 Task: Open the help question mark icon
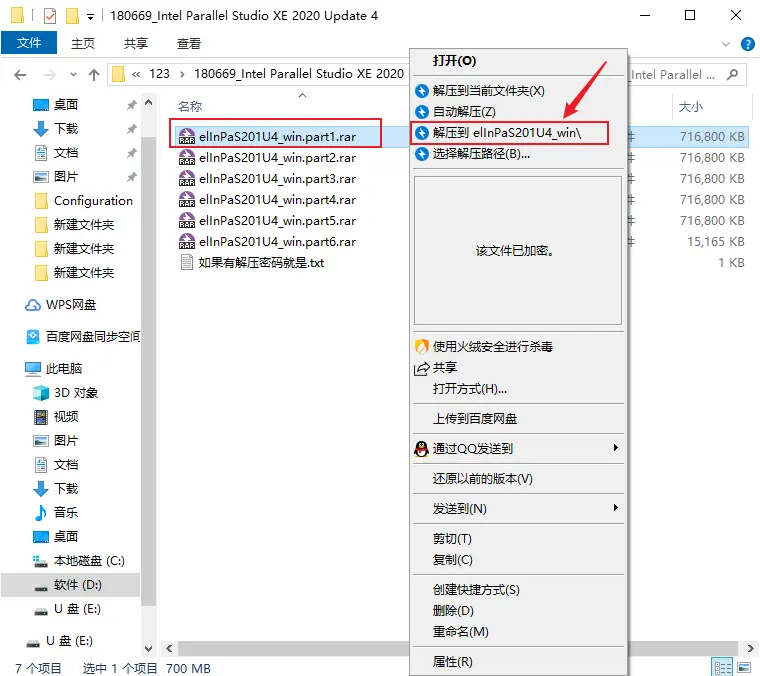pos(747,44)
